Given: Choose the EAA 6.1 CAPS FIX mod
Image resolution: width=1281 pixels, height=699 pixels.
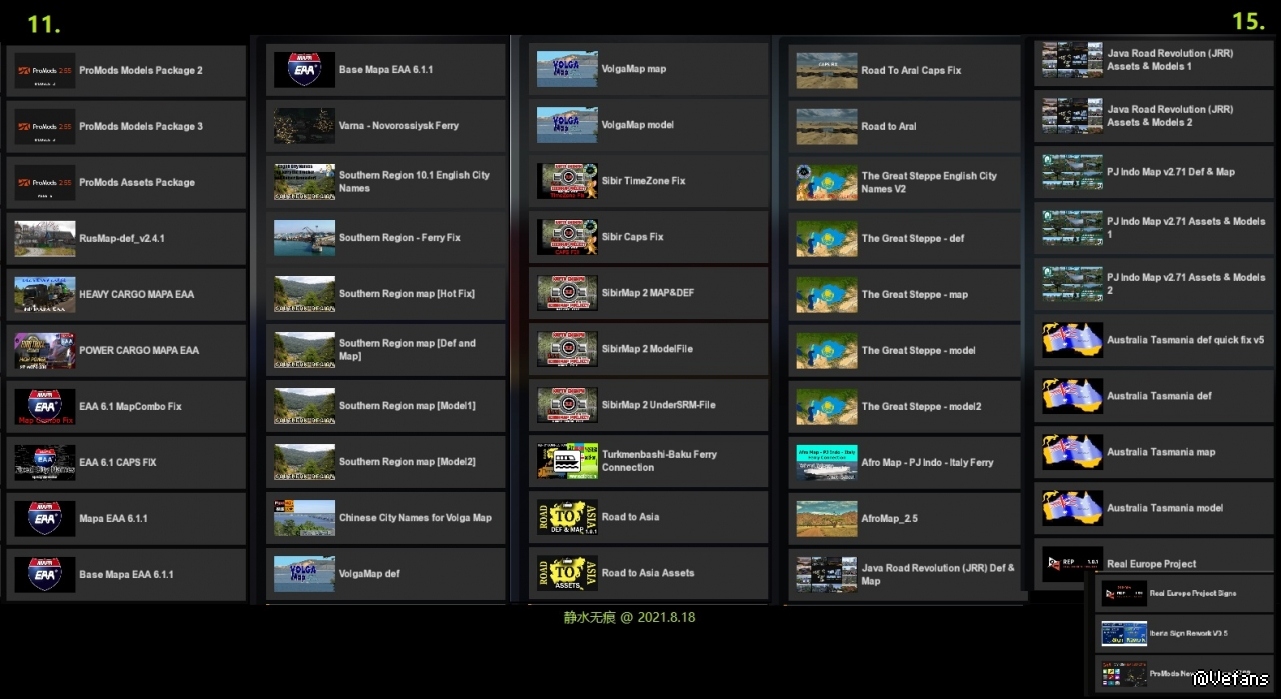Looking at the screenshot, I should pyautogui.click(x=126, y=463).
